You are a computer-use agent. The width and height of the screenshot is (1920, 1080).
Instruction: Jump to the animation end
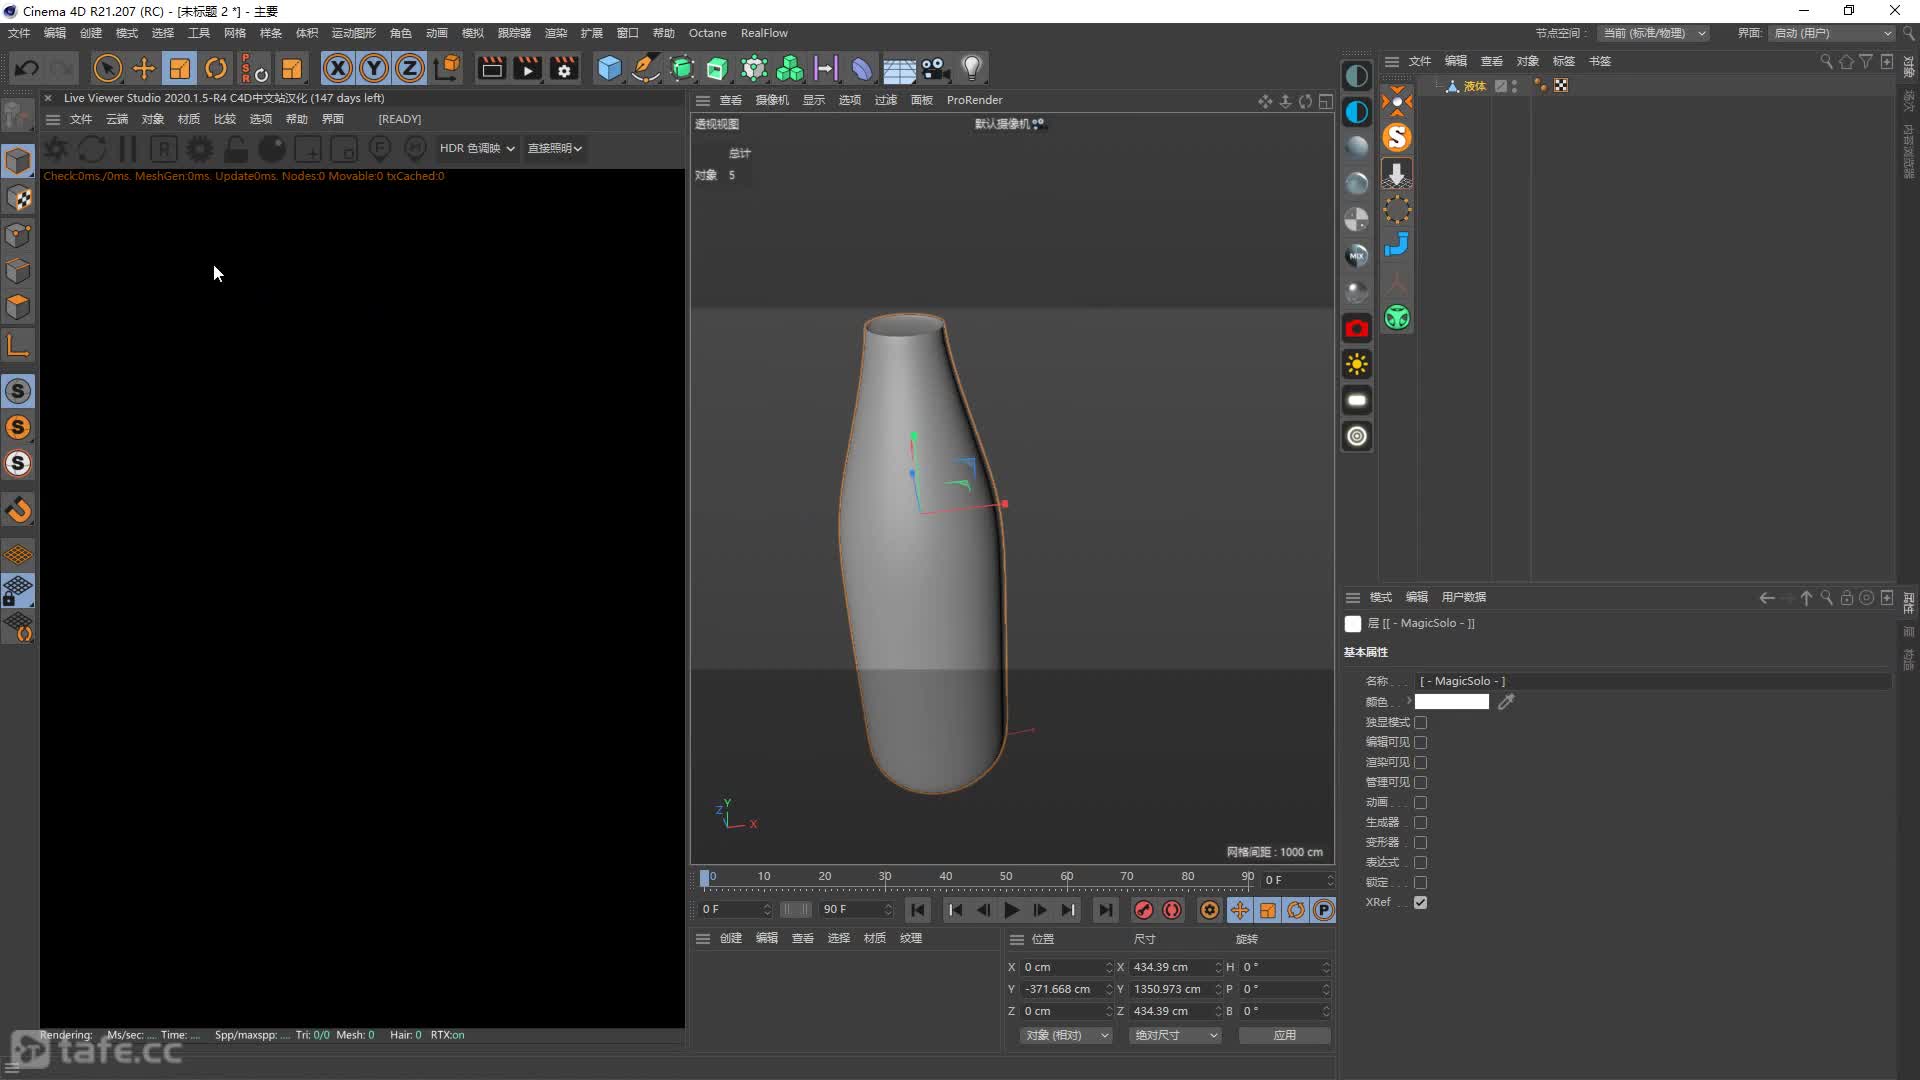pos(1105,910)
